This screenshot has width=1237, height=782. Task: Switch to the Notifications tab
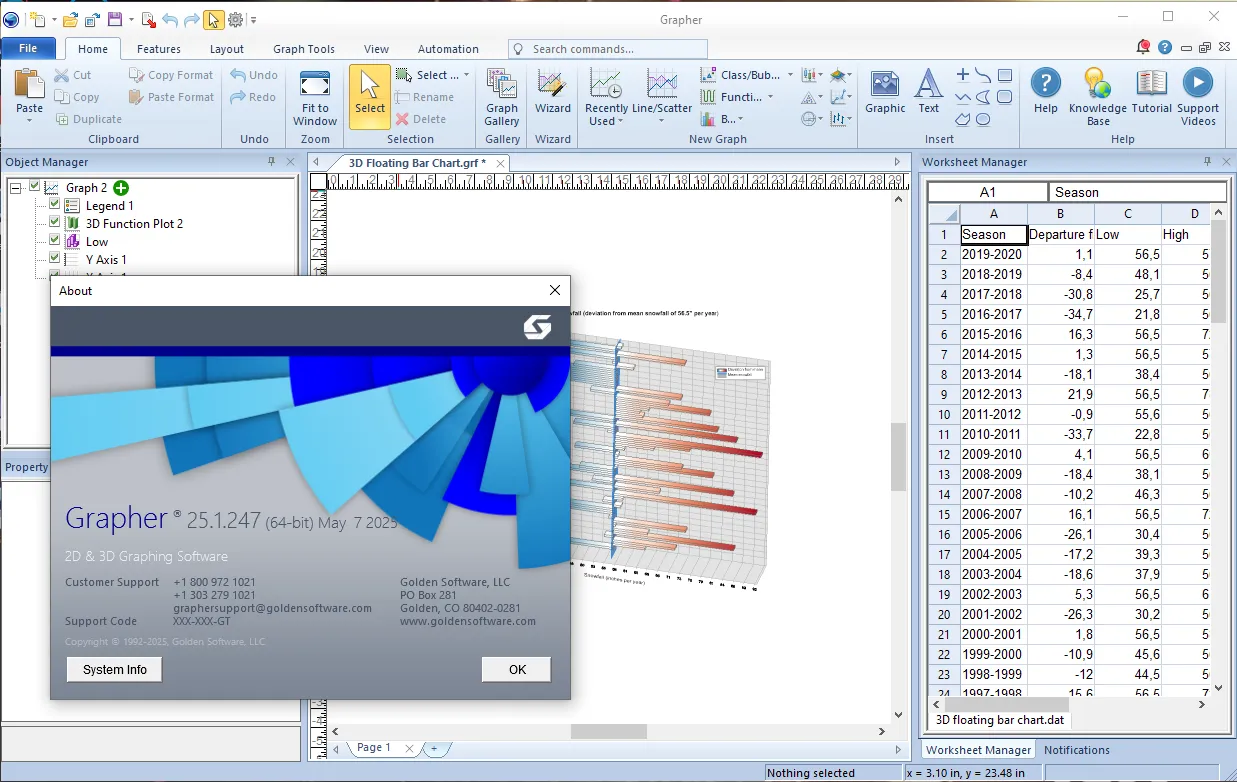1077,750
